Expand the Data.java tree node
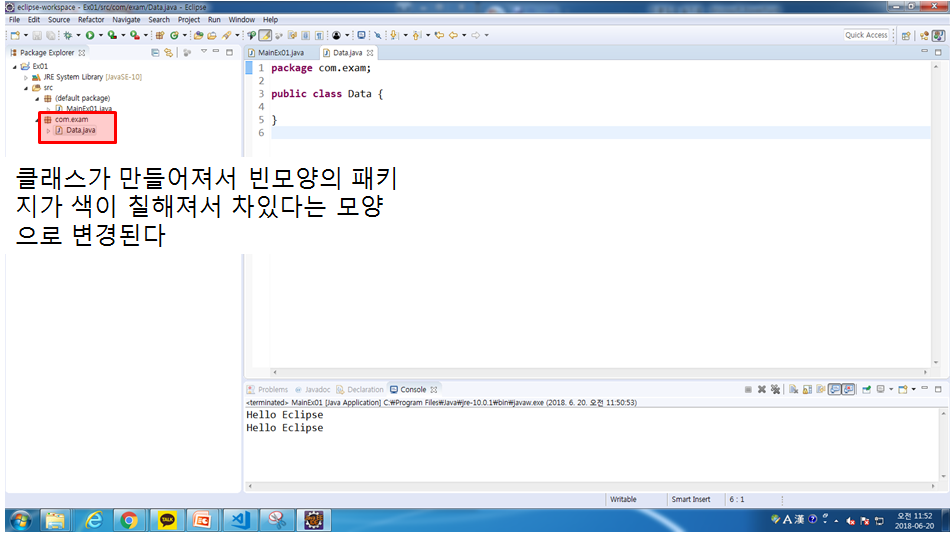Screen dimensions: 951x533 (x=48, y=130)
